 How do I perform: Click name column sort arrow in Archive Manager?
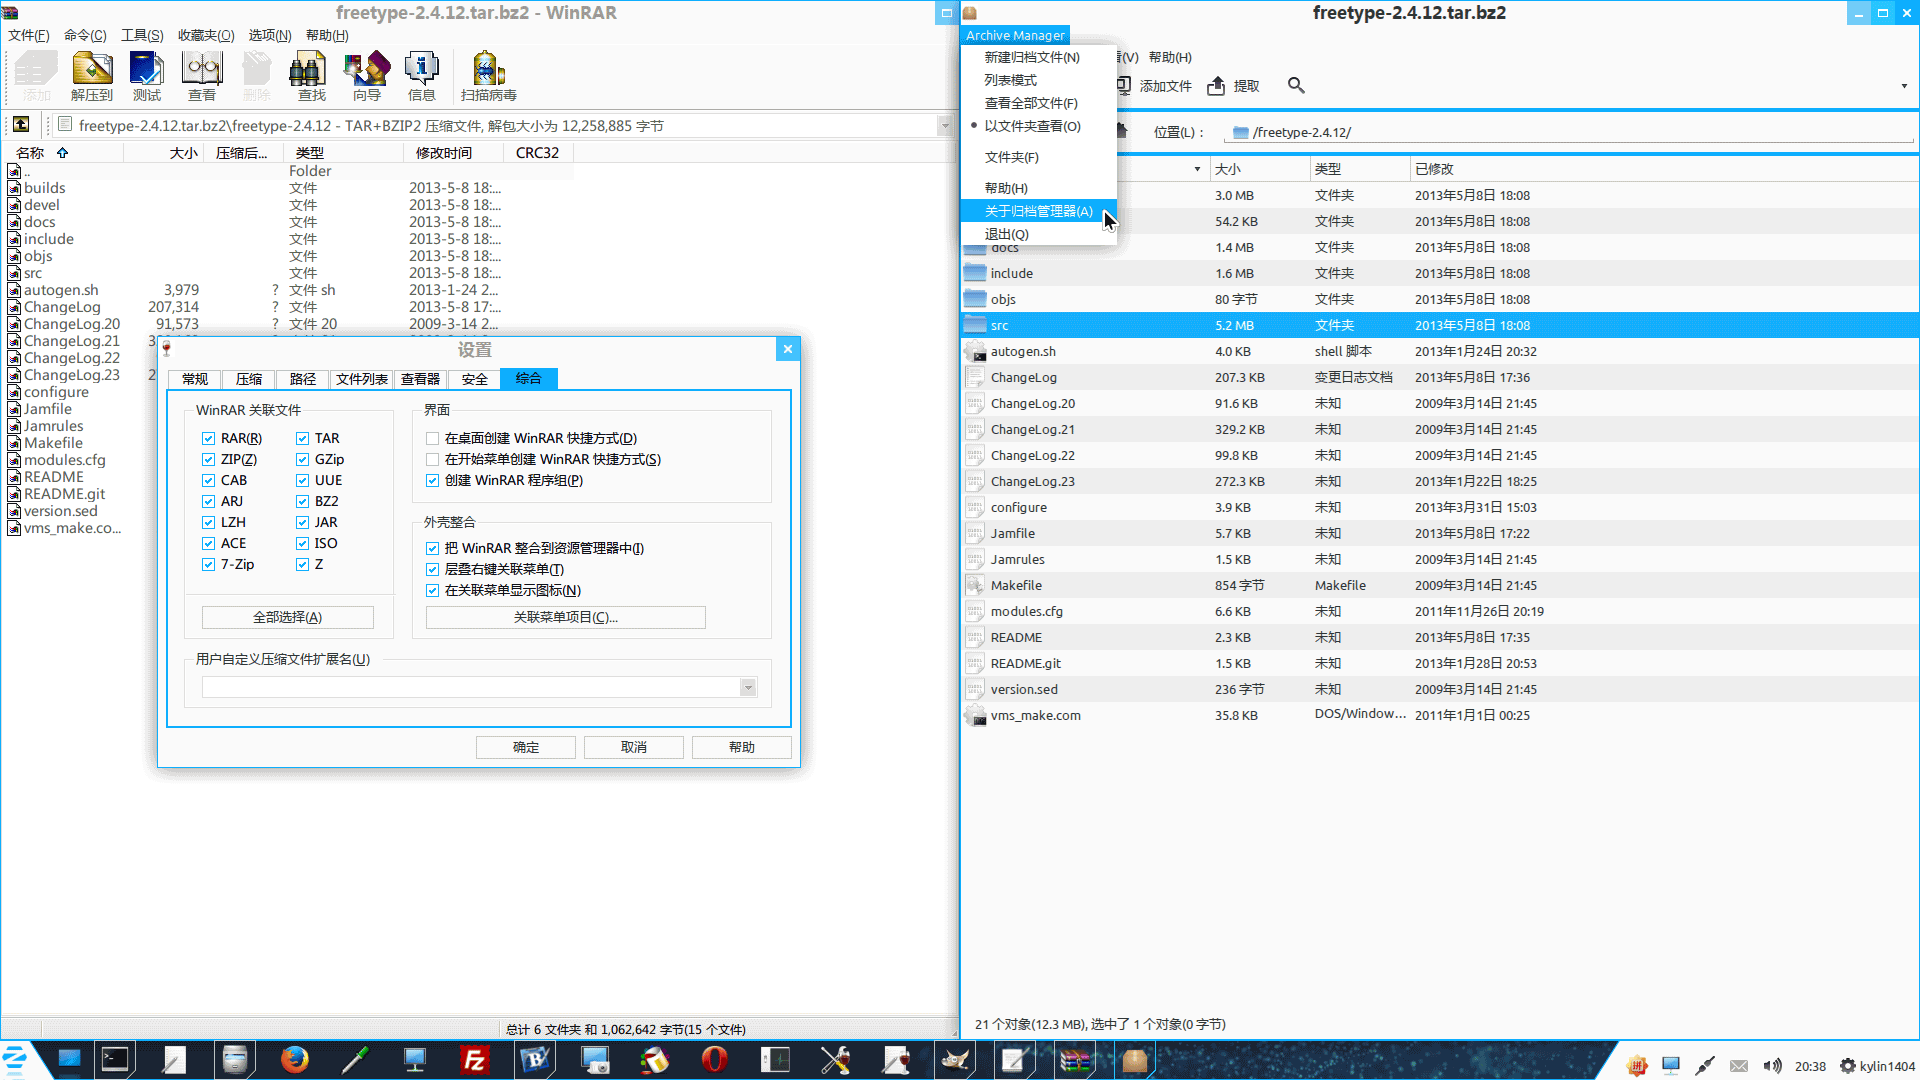[x=1197, y=169]
